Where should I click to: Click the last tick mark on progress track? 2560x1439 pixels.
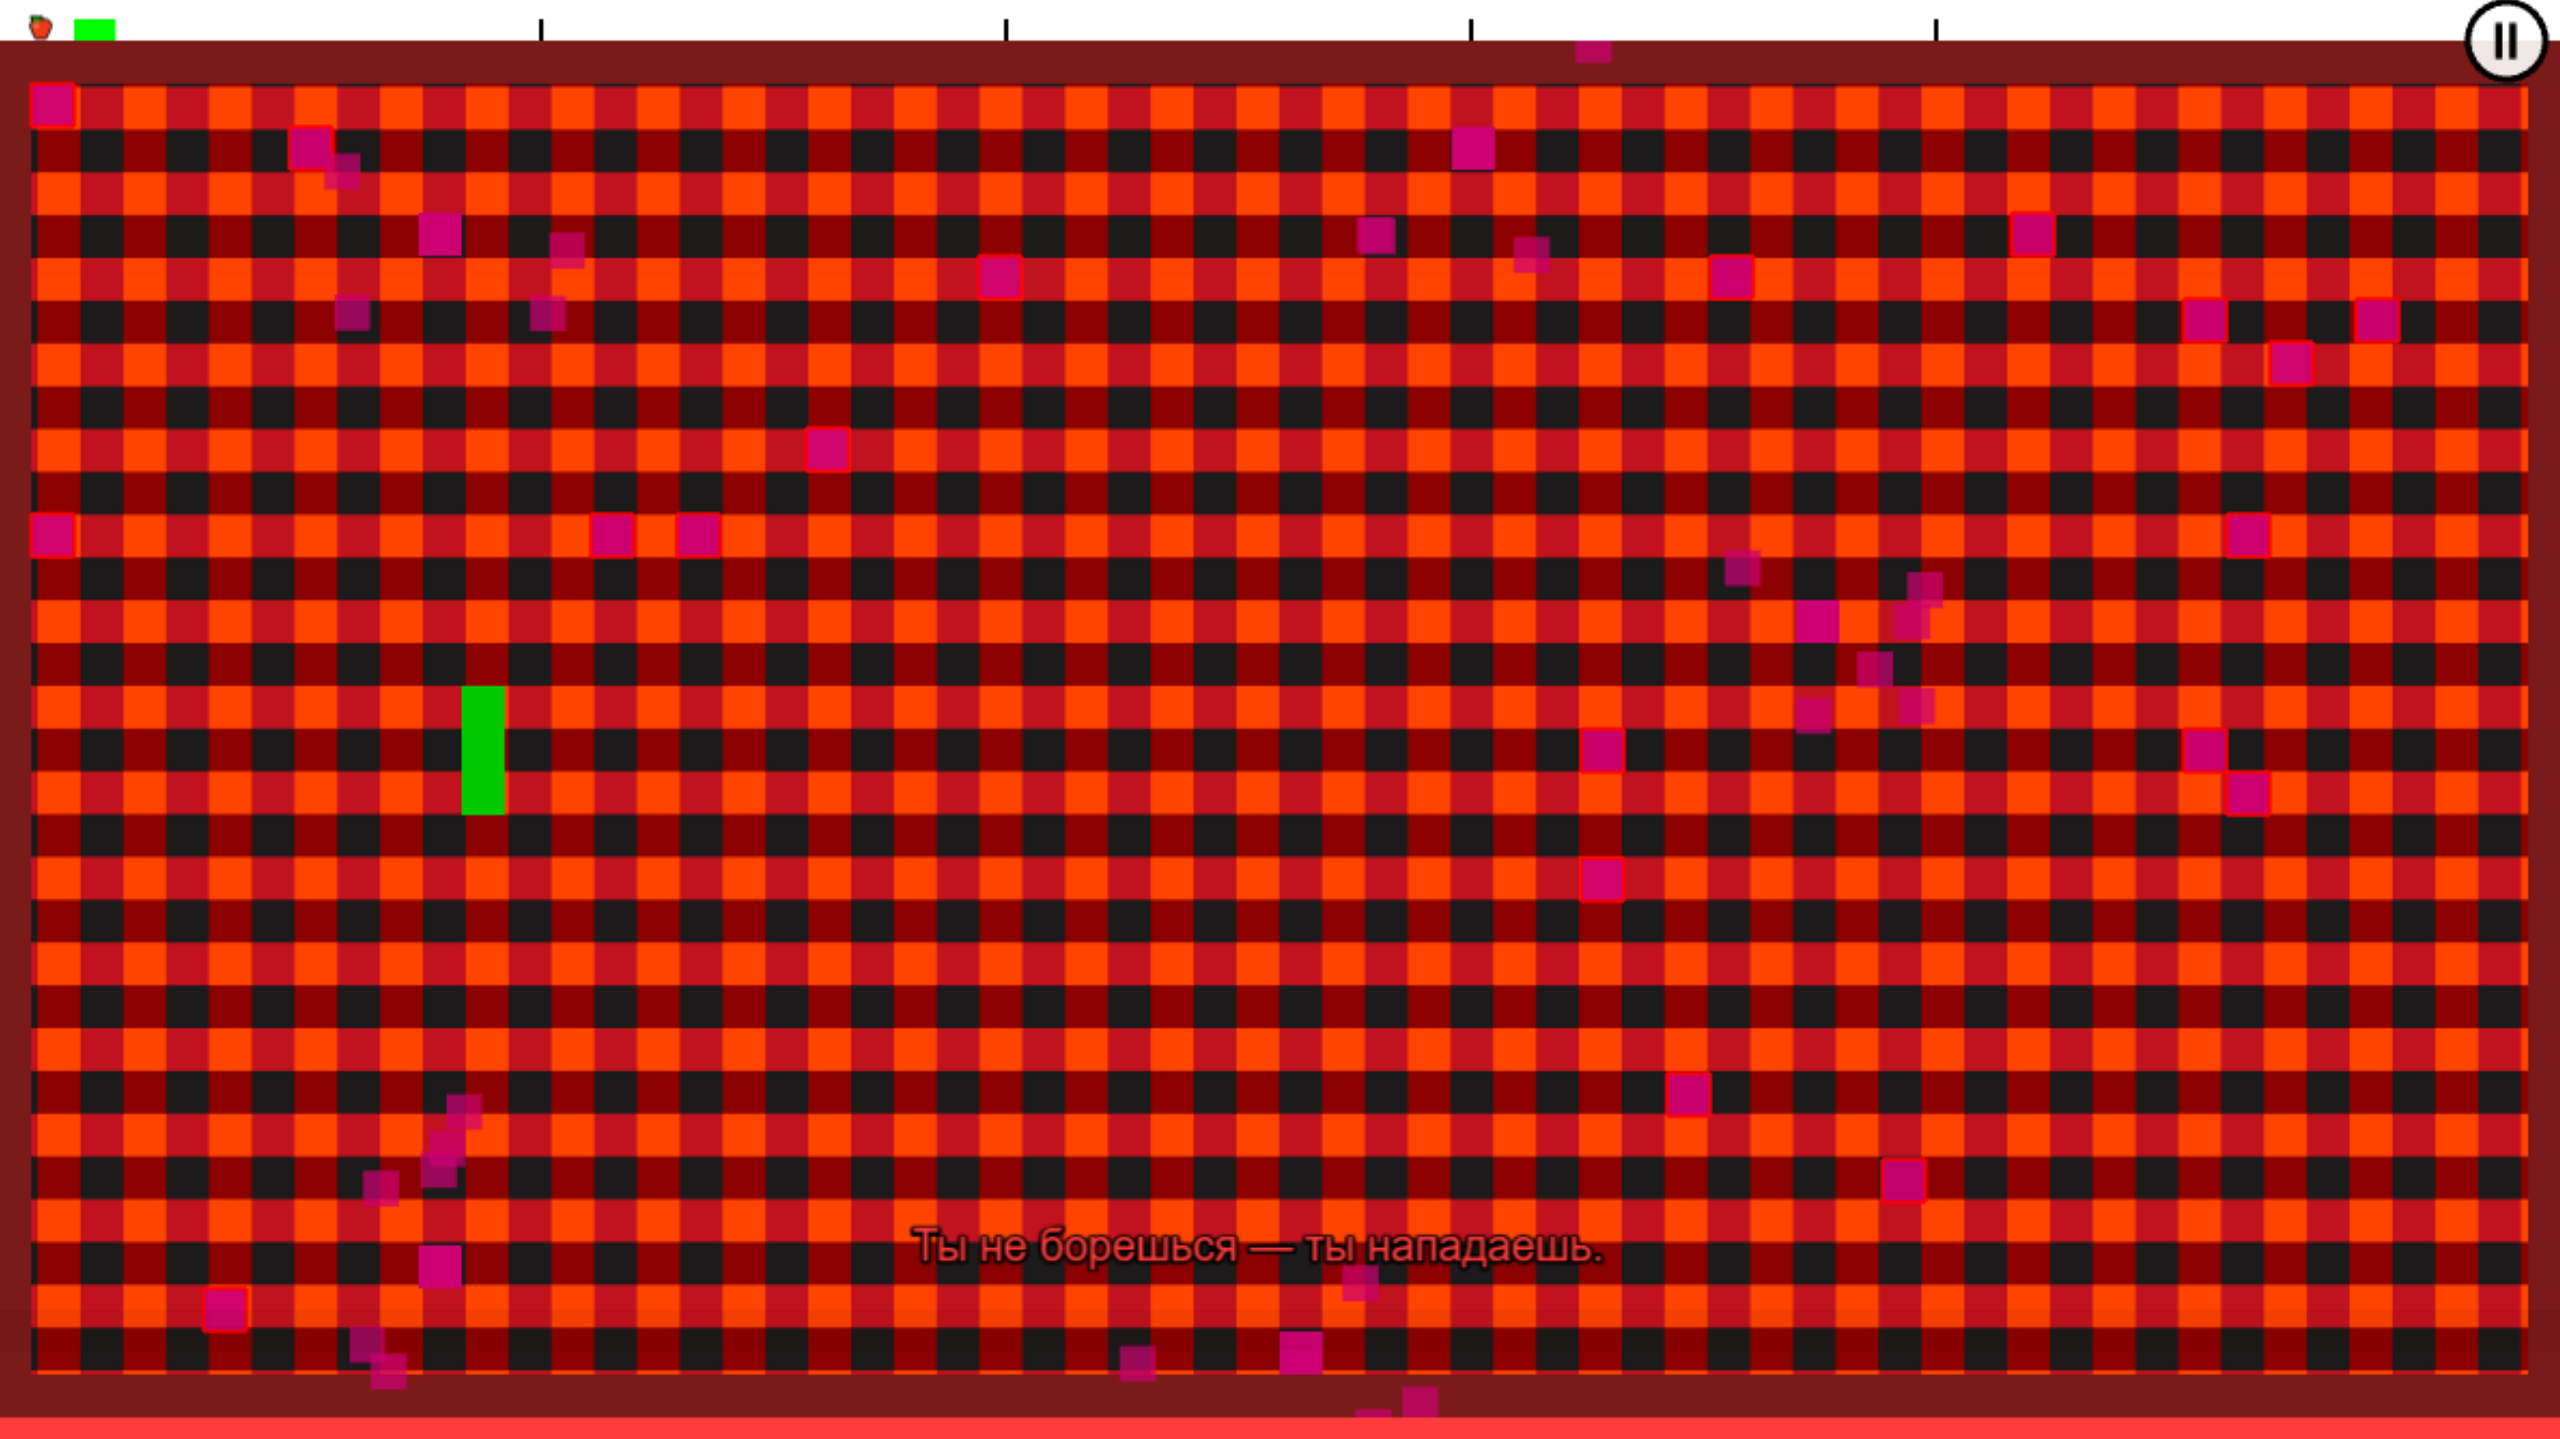(1936, 29)
